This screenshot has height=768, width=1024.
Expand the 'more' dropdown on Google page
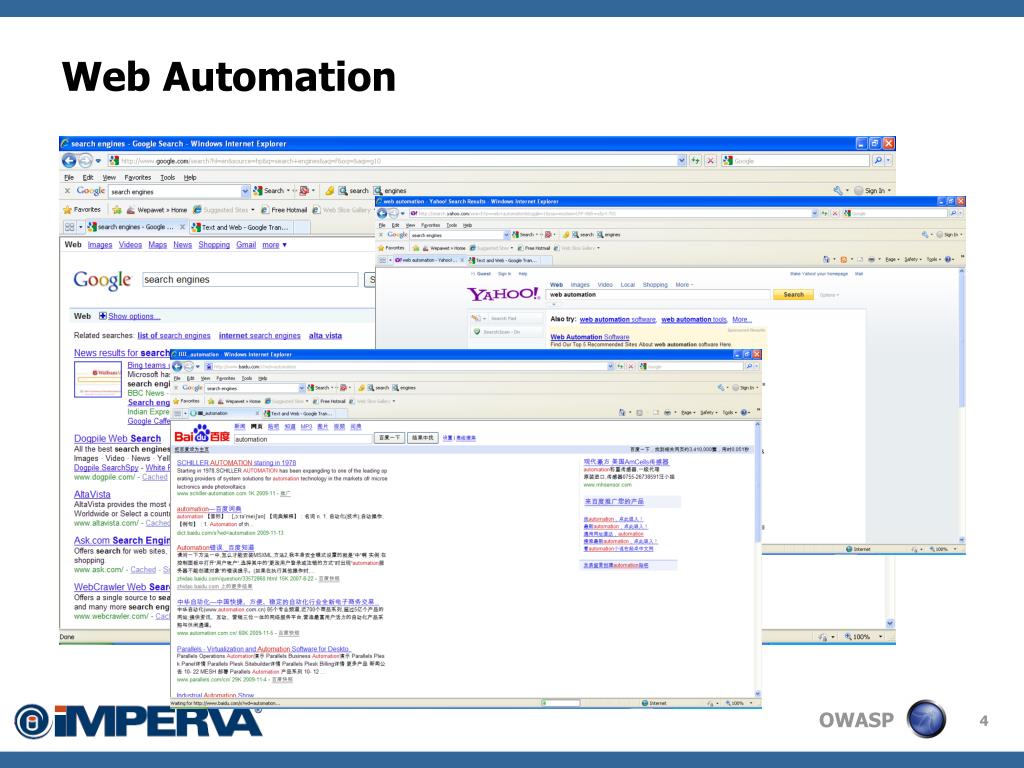click(274, 245)
